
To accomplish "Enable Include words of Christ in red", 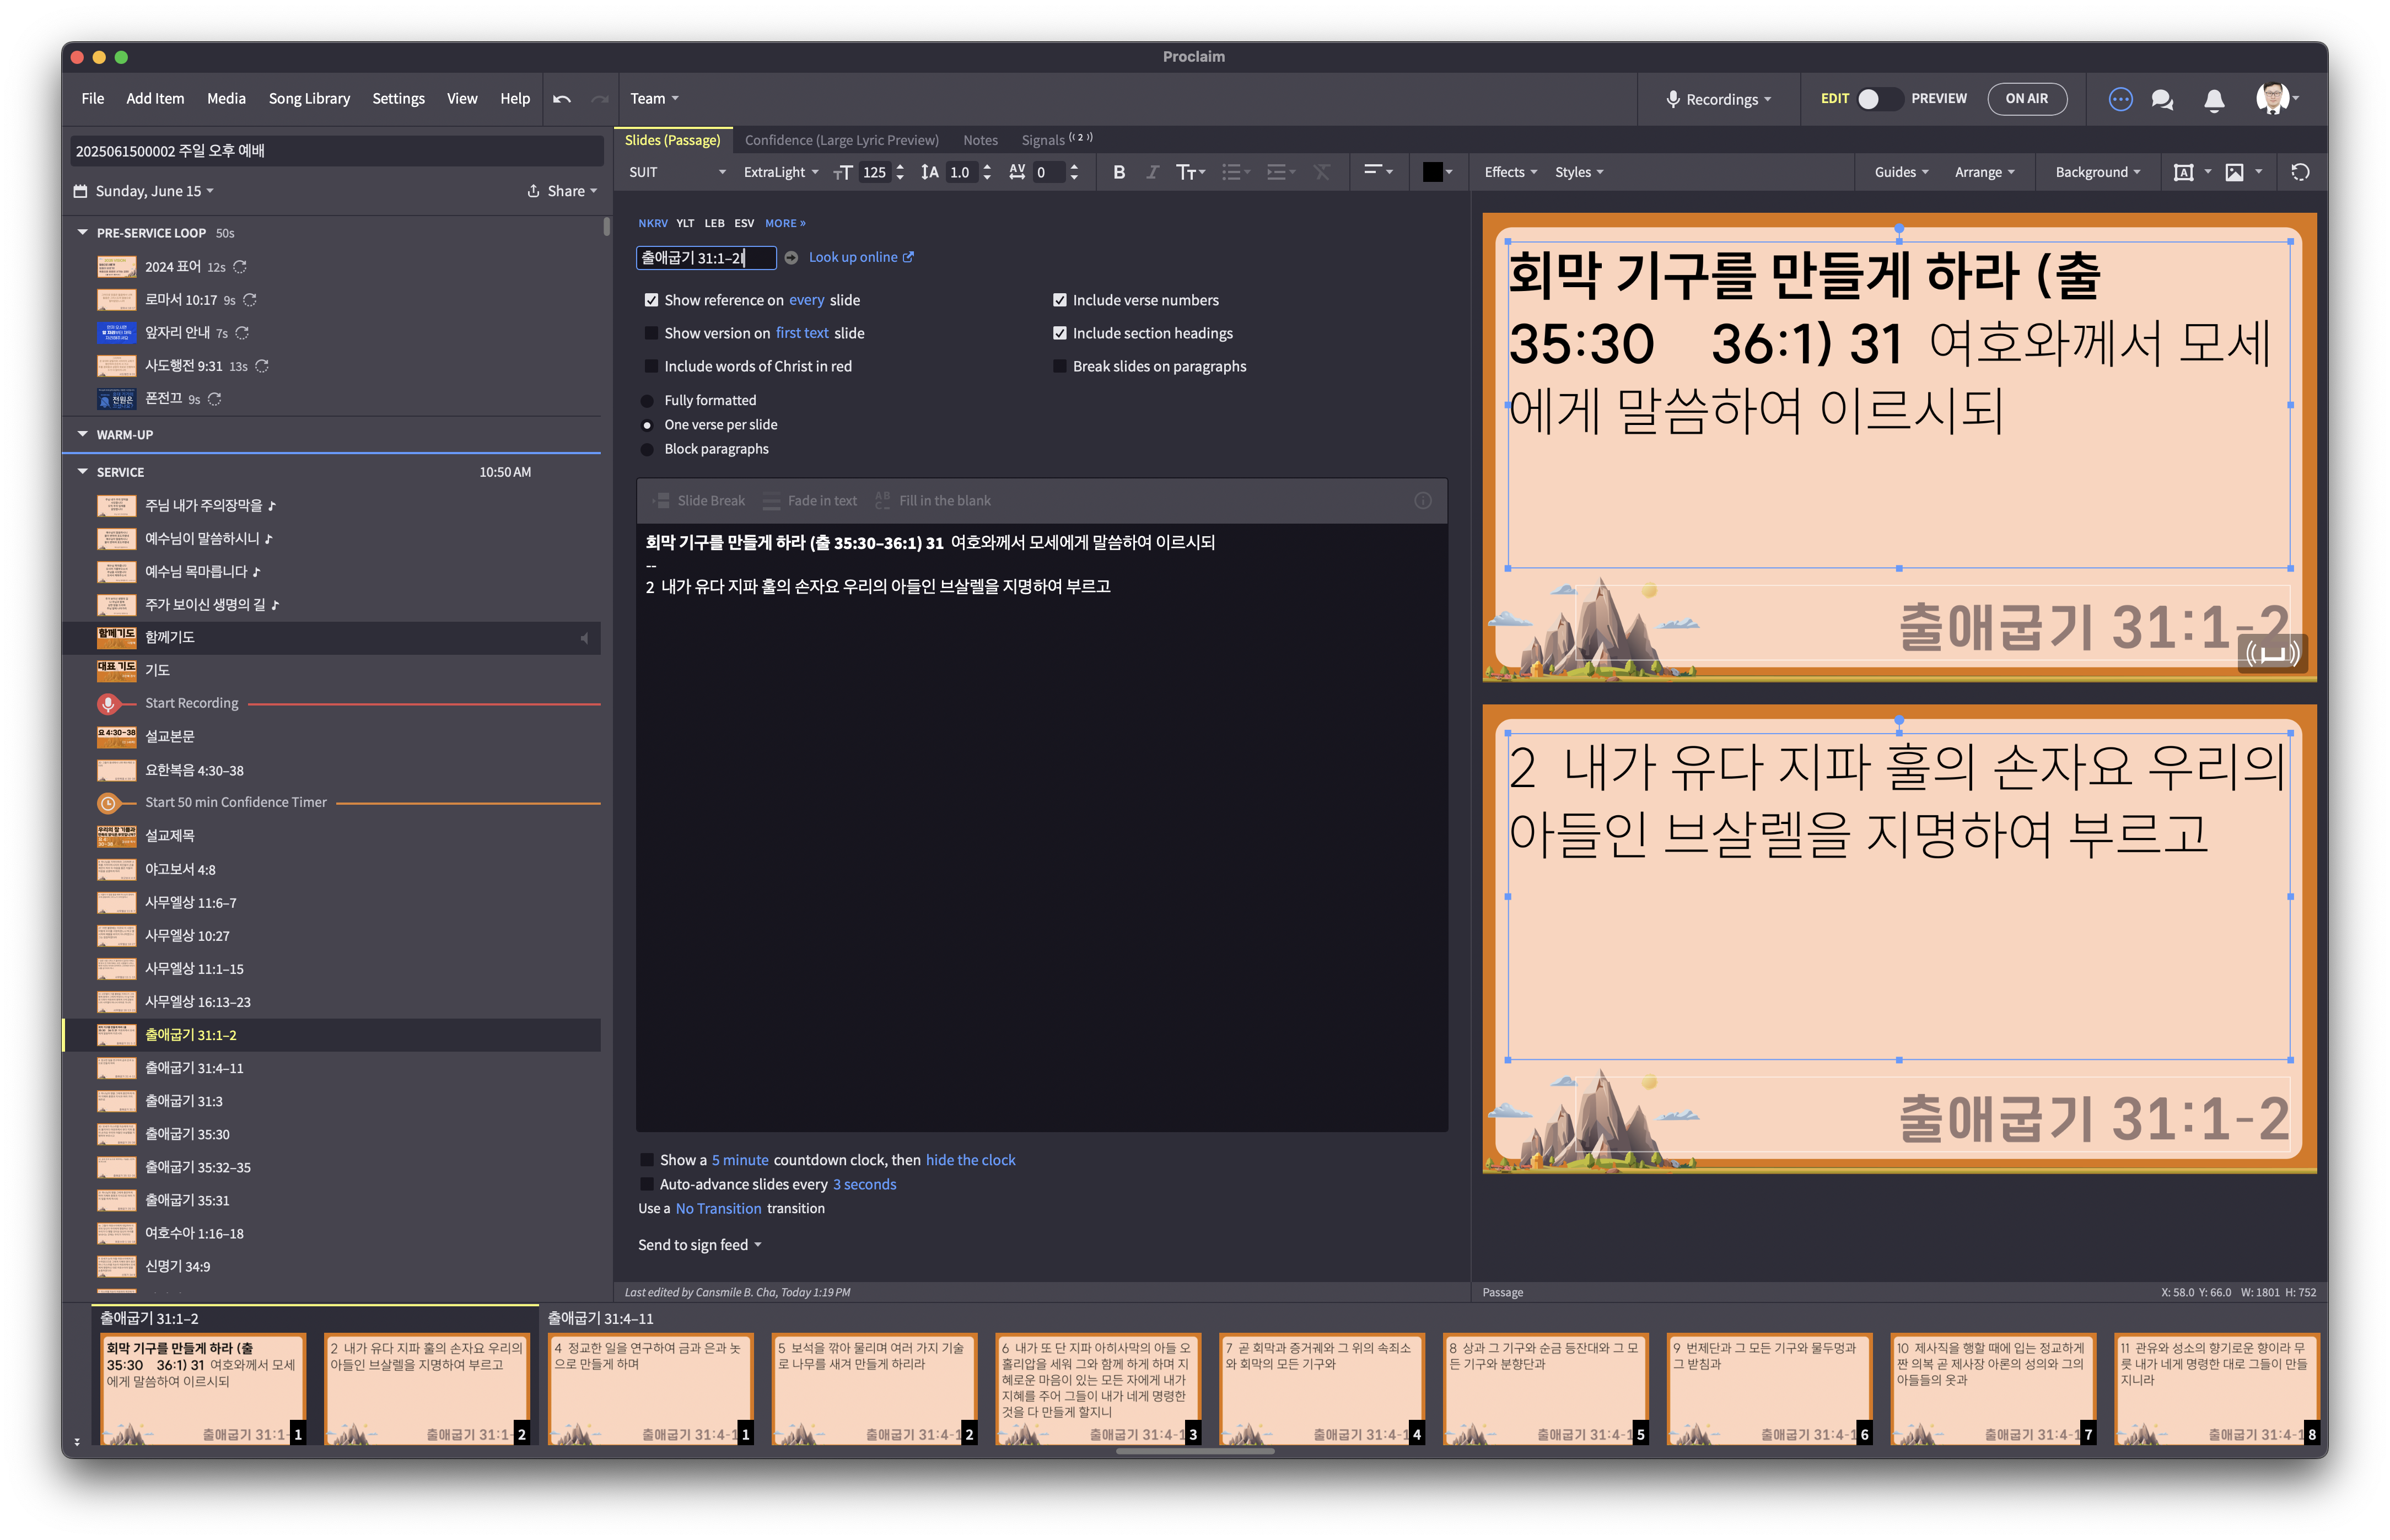I will (652, 367).
